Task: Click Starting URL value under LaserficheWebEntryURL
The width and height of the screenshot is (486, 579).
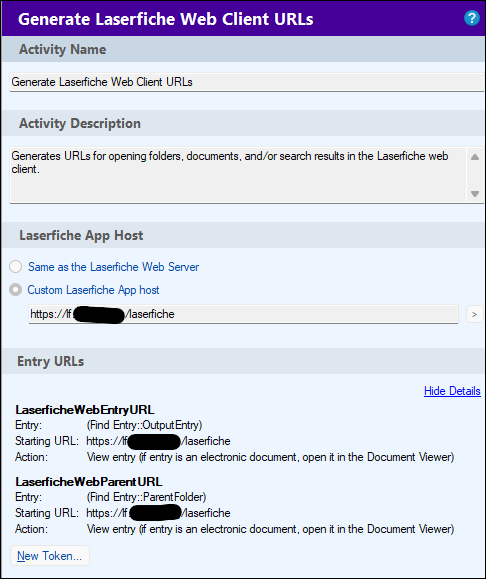Action: click(158, 441)
